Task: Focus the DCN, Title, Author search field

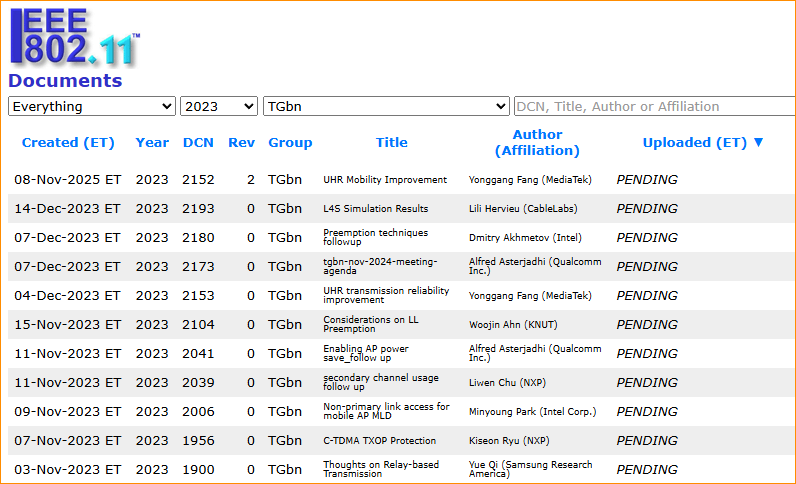Action: click(x=654, y=106)
